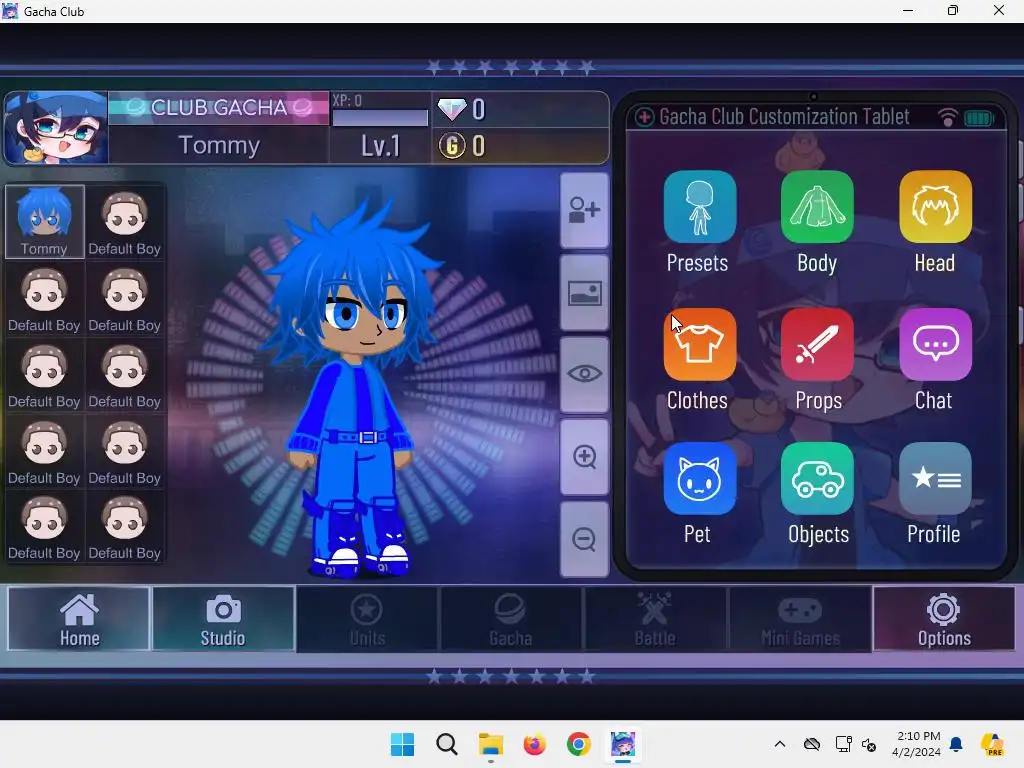Click the zoom in magnifier icon
The image size is (1024, 768).
584,457
